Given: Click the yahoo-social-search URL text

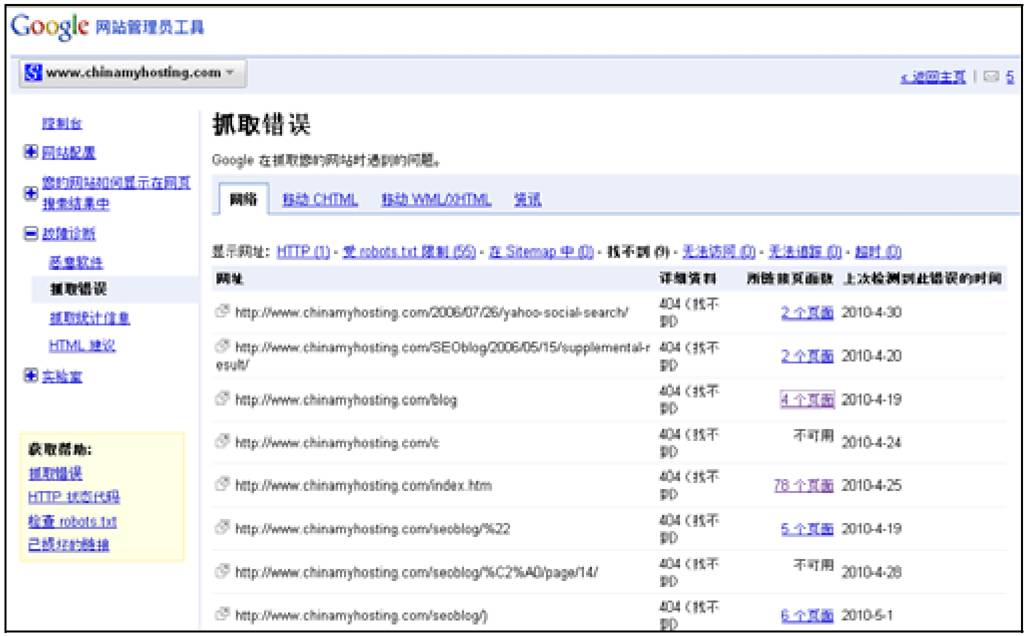Looking at the screenshot, I should coord(432,313).
